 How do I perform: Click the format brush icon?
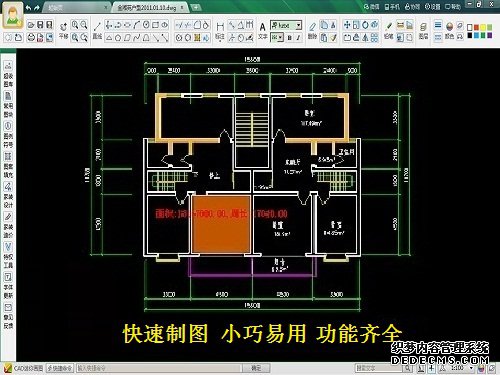[334, 38]
